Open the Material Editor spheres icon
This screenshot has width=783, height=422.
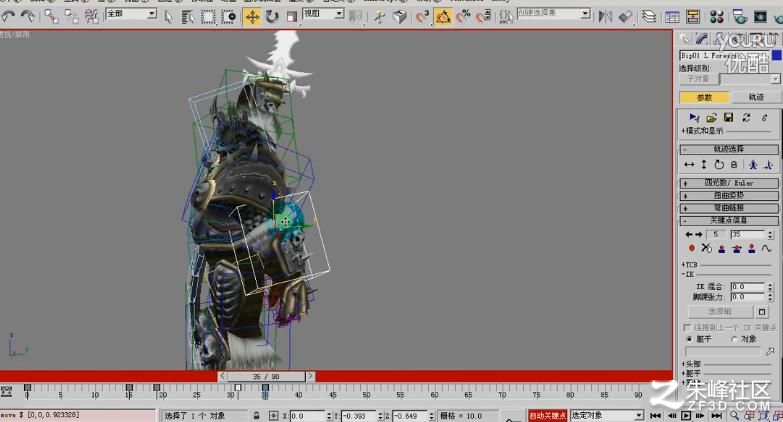tap(717, 17)
